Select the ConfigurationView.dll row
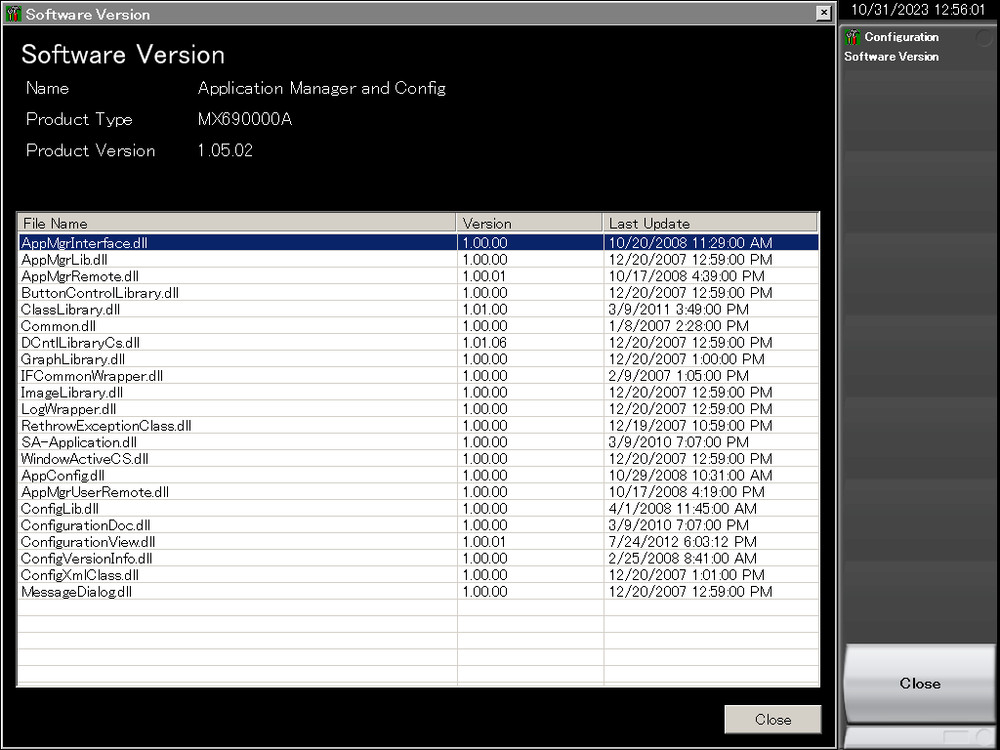1000x750 pixels. (418, 541)
